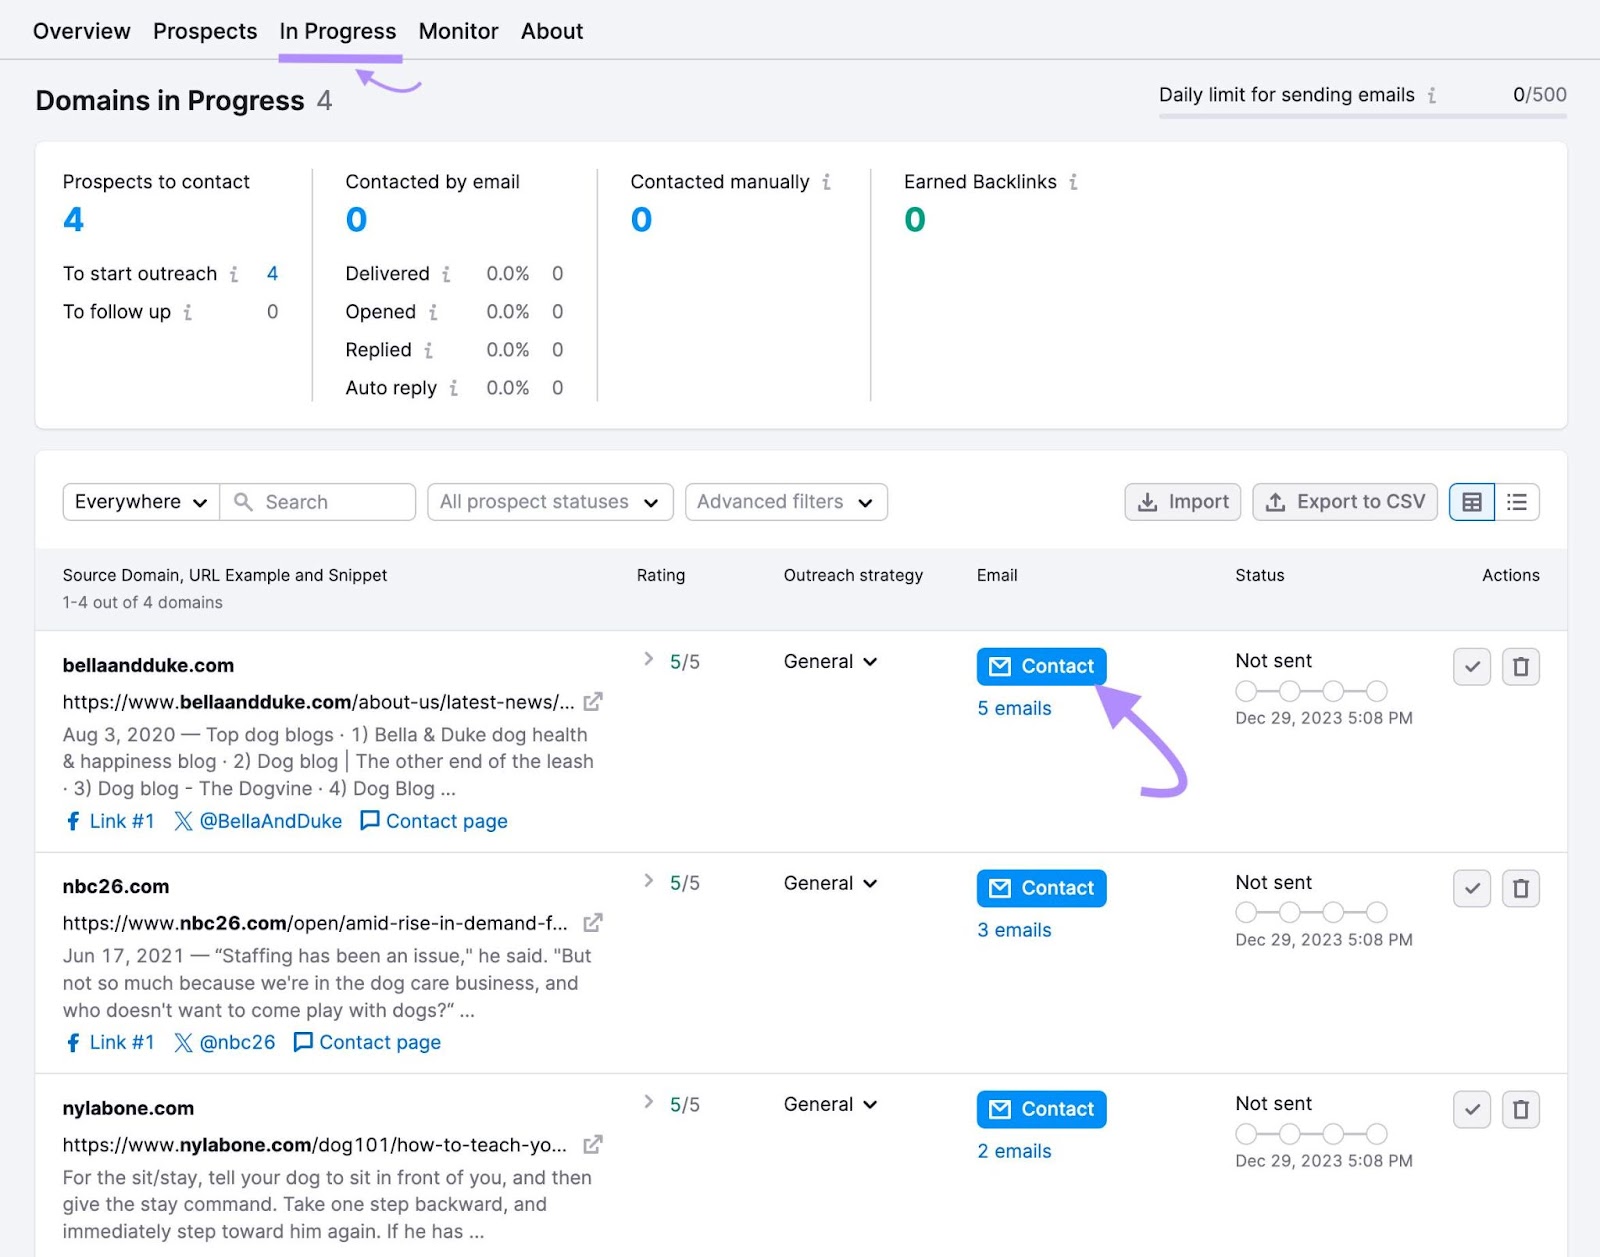This screenshot has height=1257, width=1600.
Task: Switch to list view layout
Action: click(1517, 501)
